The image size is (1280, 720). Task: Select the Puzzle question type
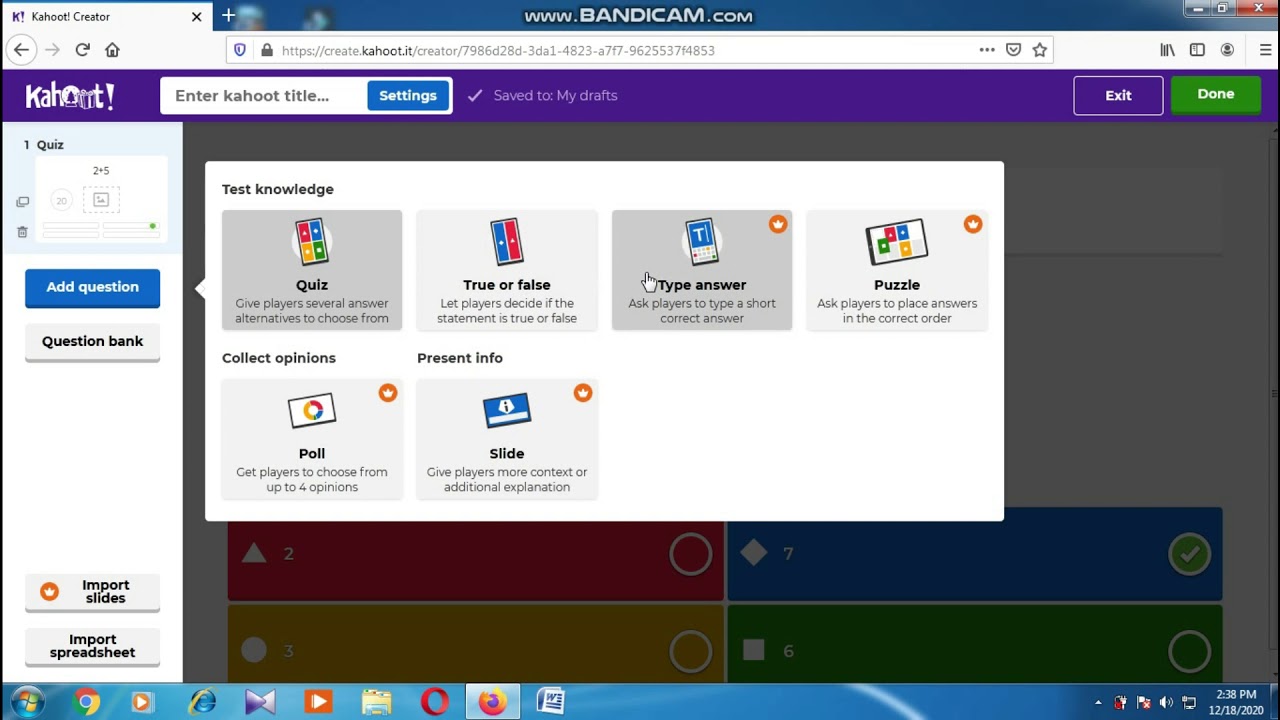point(897,270)
